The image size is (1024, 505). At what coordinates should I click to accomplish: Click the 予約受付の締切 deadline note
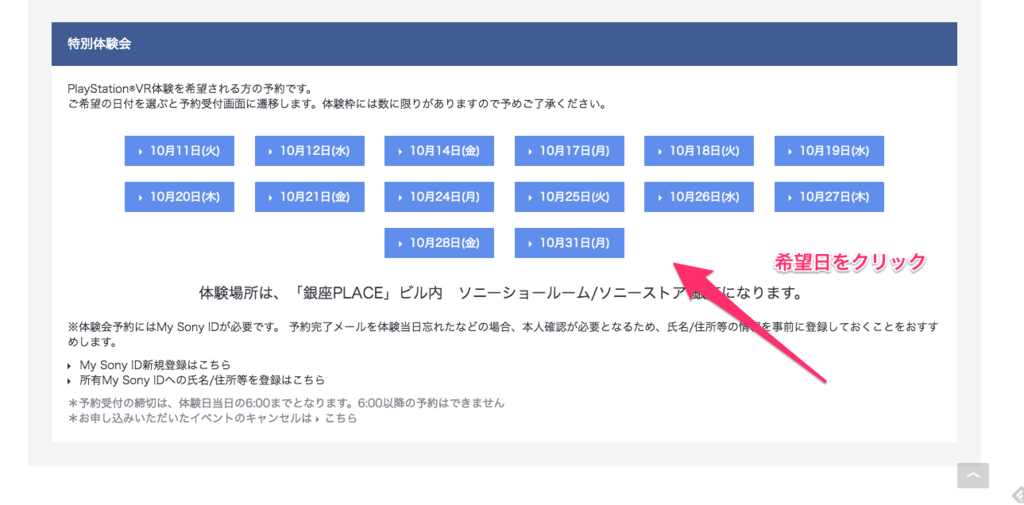point(286,403)
